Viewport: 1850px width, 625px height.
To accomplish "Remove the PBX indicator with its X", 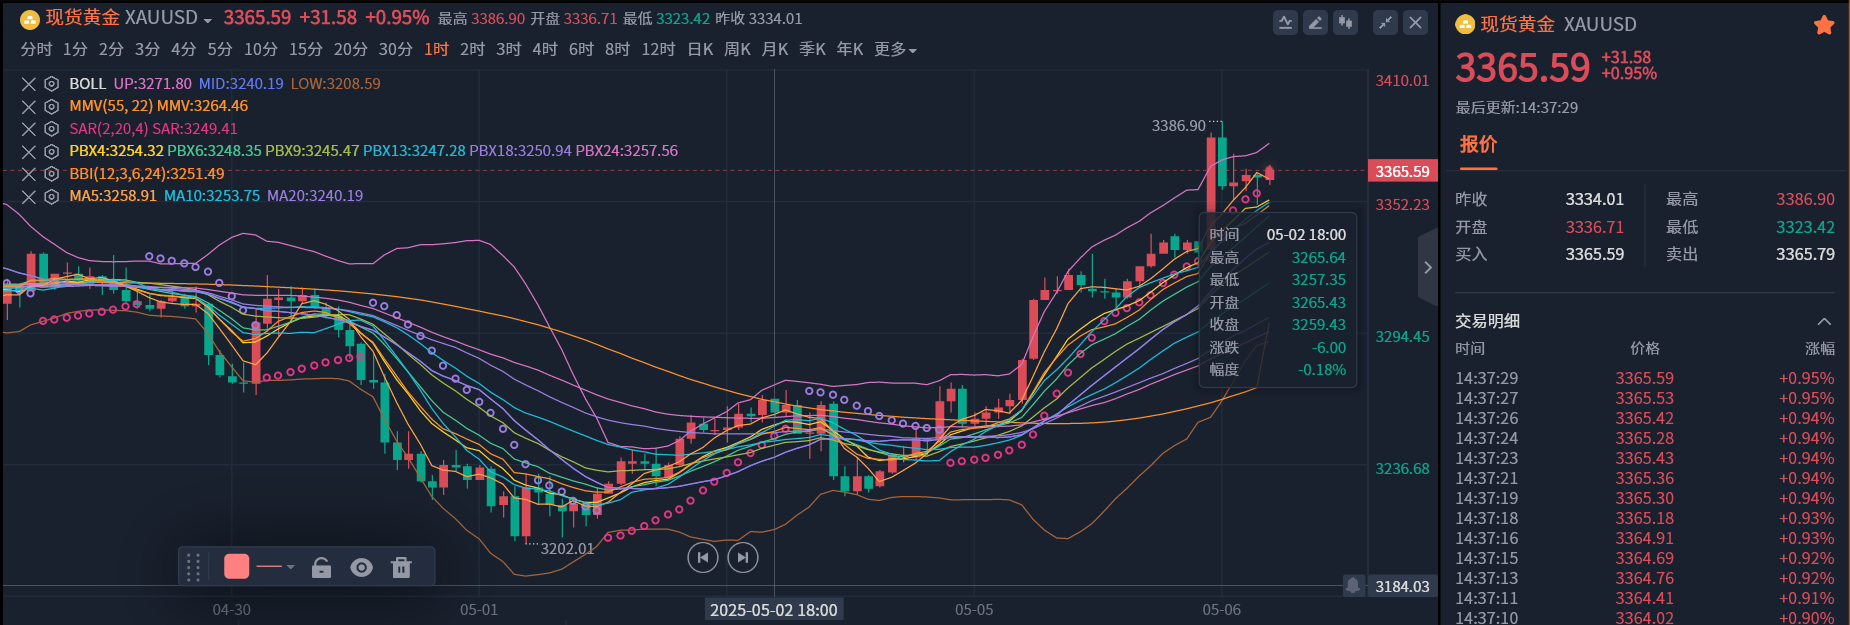I will tap(29, 151).
